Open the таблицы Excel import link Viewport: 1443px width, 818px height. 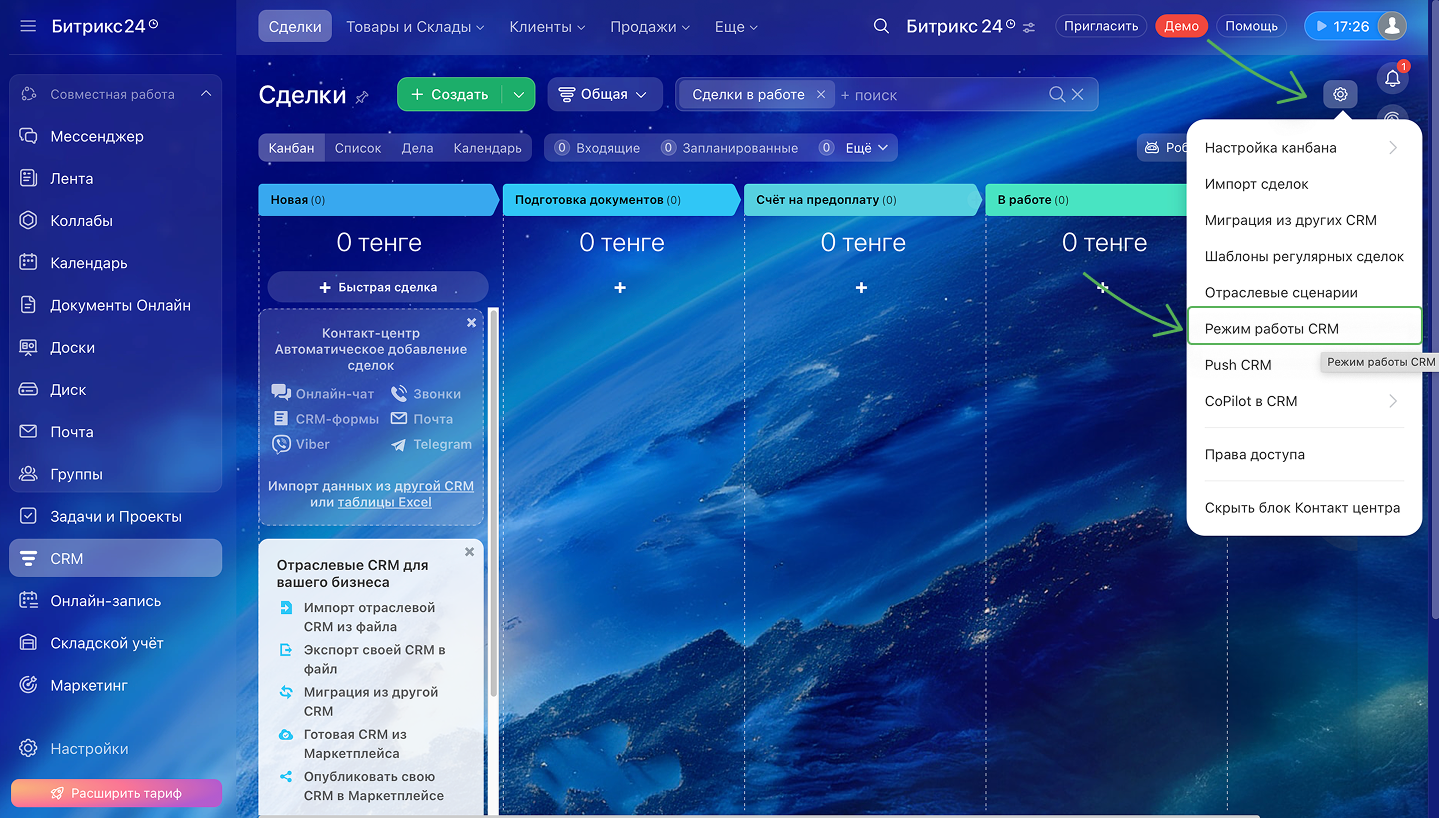point(384,502)
